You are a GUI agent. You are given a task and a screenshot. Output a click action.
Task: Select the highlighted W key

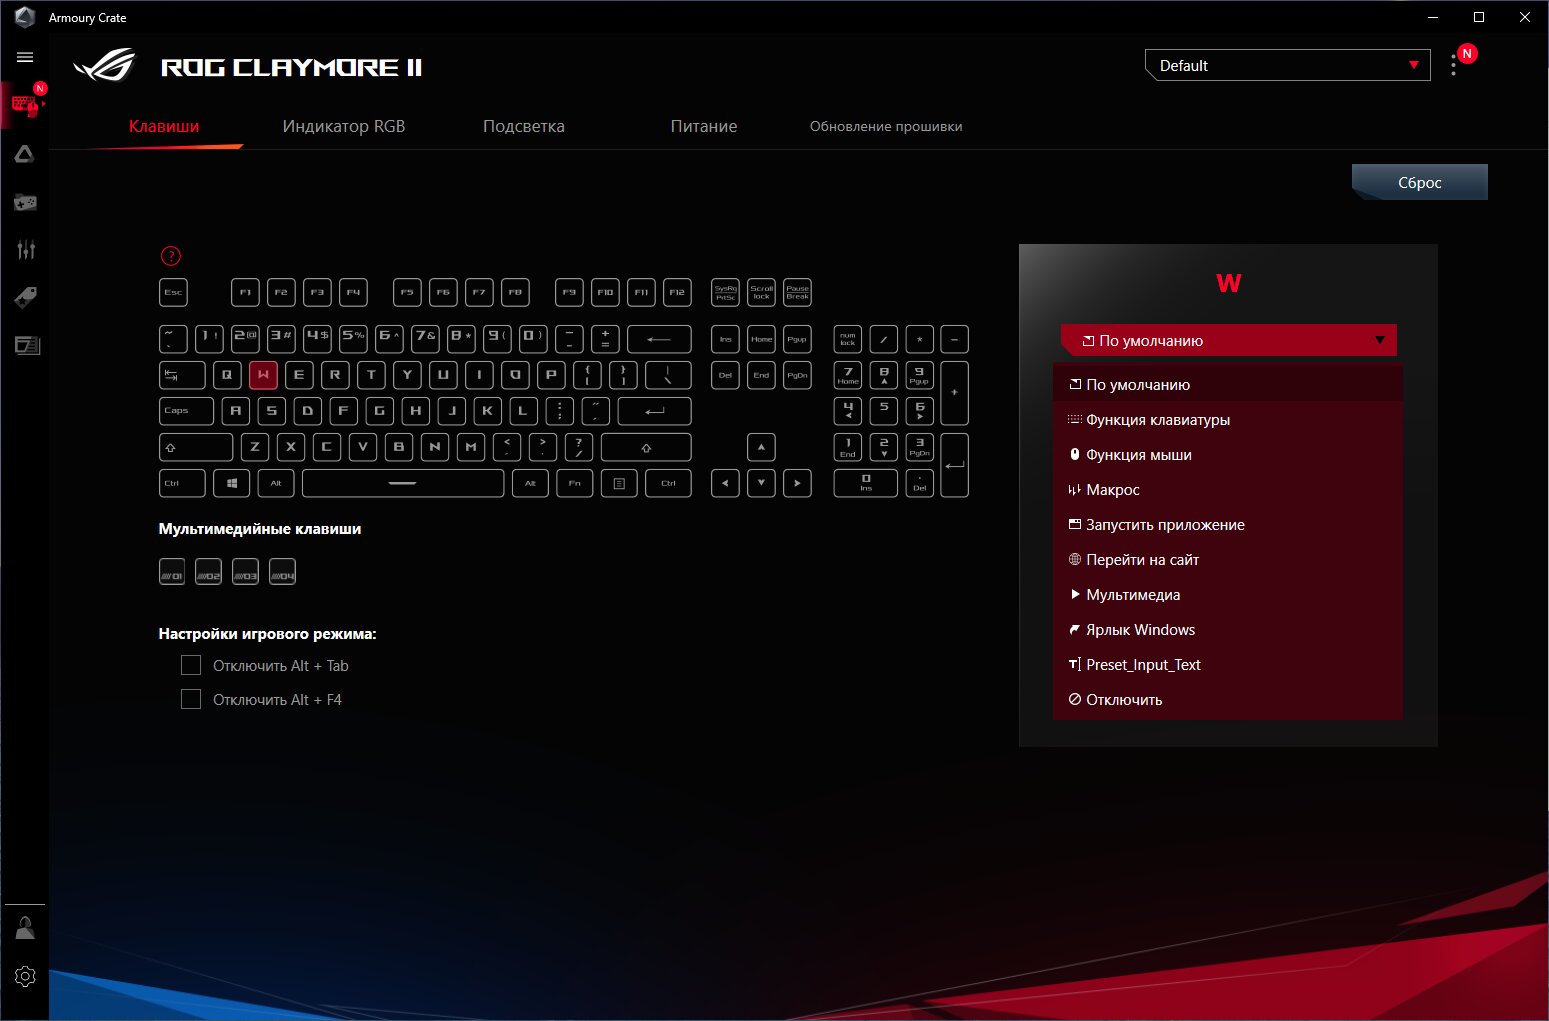click(x=263, y=375)
